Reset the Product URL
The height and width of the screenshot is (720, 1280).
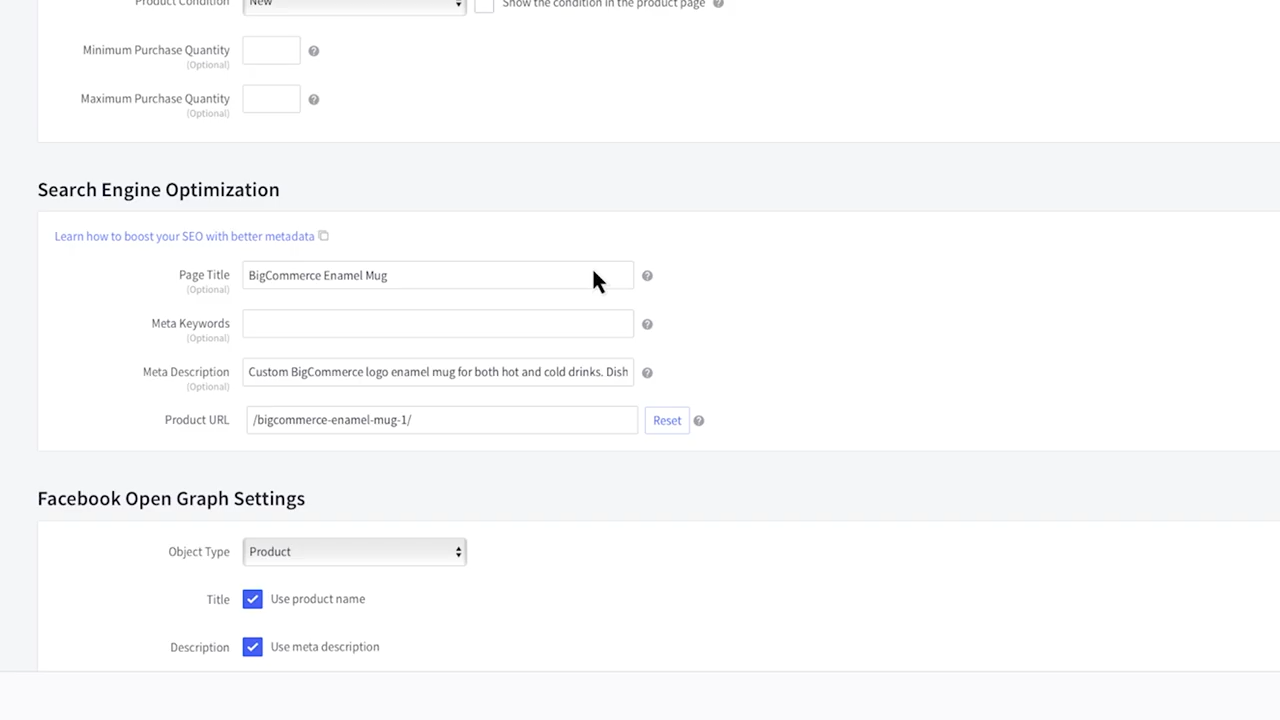coord(666,420)
